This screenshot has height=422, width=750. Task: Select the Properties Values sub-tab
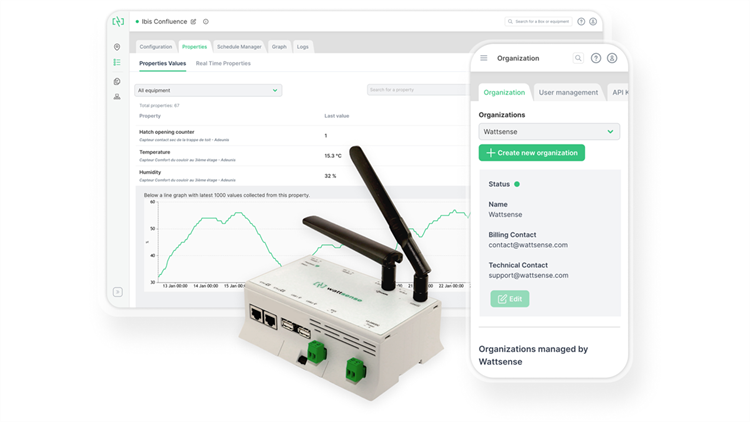pos(163,63)
